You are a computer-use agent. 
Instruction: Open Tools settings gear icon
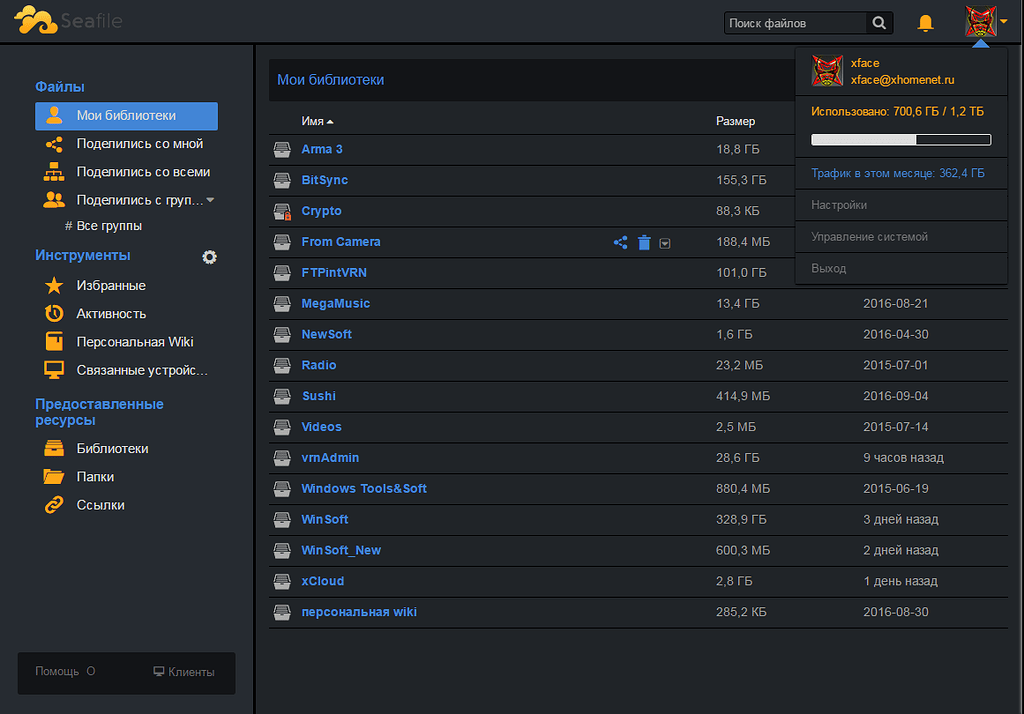[209, 257]
